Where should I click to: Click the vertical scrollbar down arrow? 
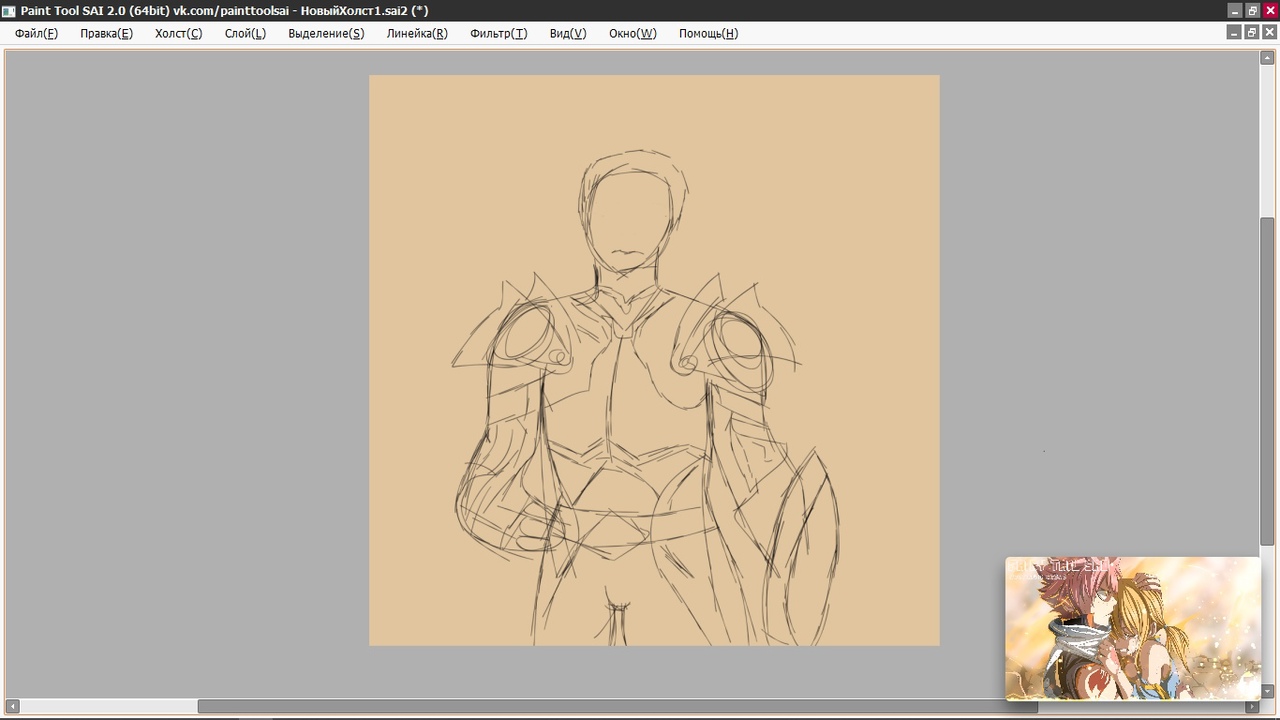1266,690
